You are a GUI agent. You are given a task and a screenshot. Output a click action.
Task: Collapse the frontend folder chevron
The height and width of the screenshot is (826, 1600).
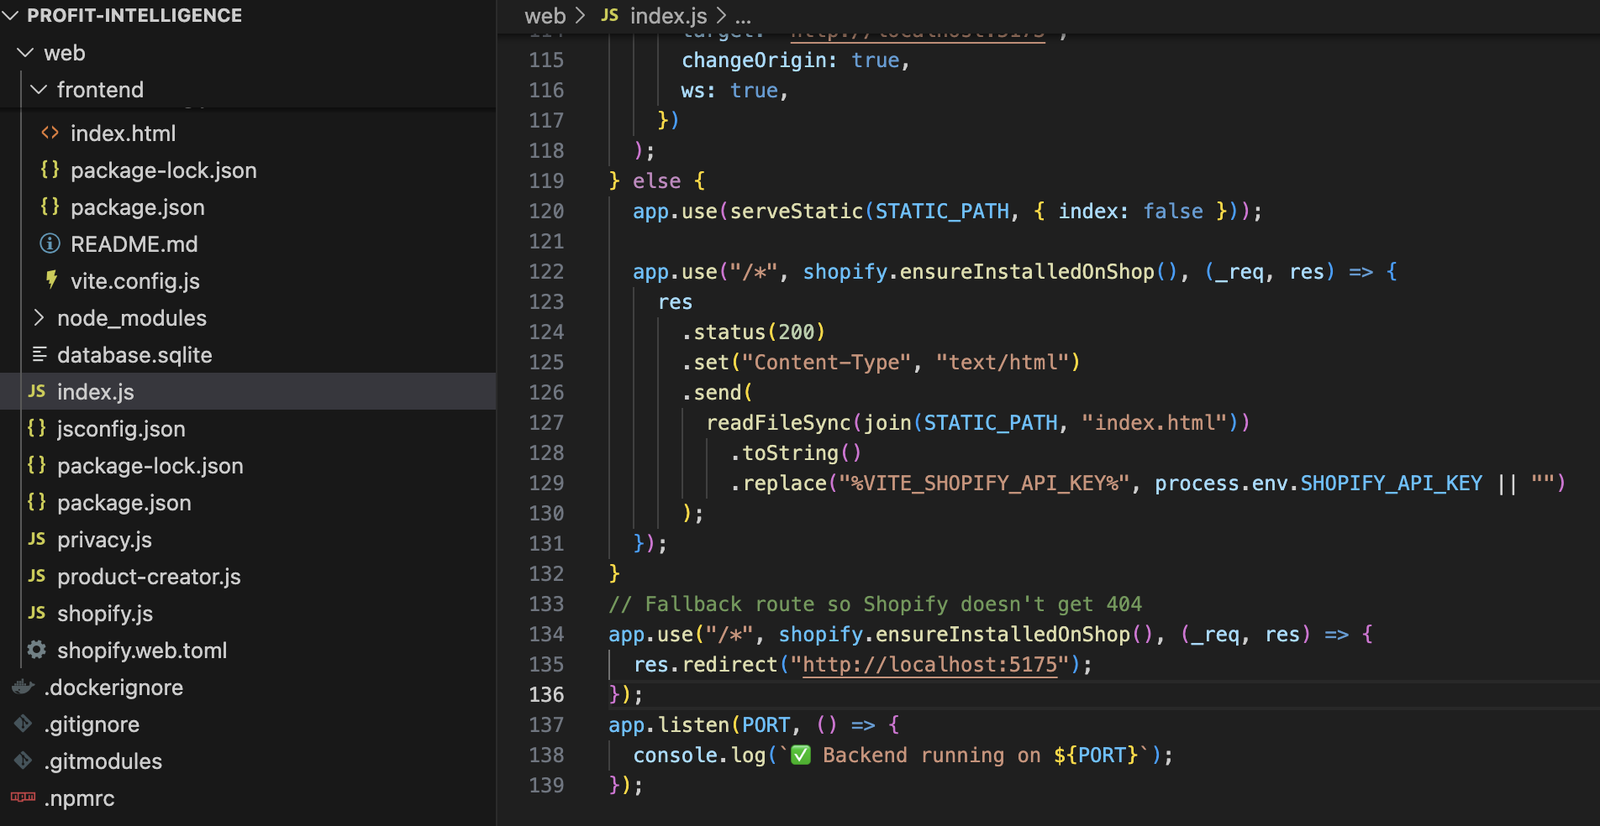click(39, 90)
